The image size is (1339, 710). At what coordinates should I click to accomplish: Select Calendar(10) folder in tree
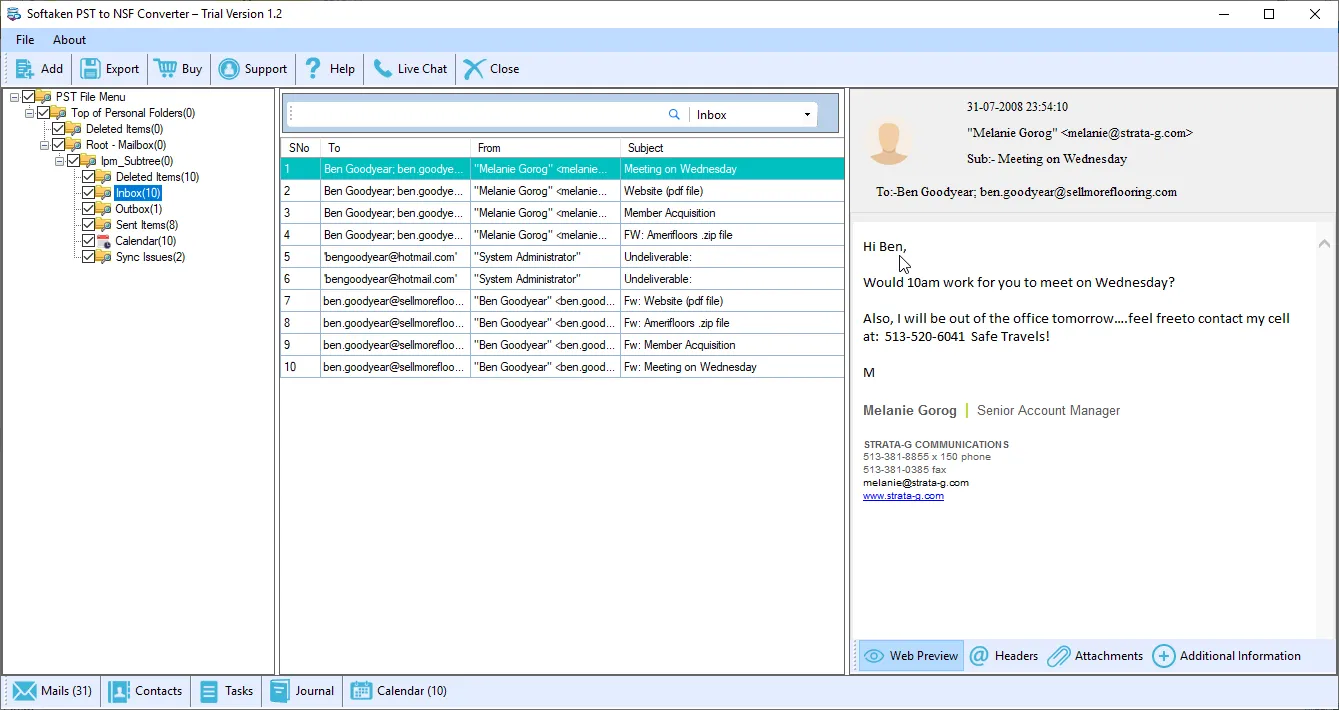pos(146,241)
